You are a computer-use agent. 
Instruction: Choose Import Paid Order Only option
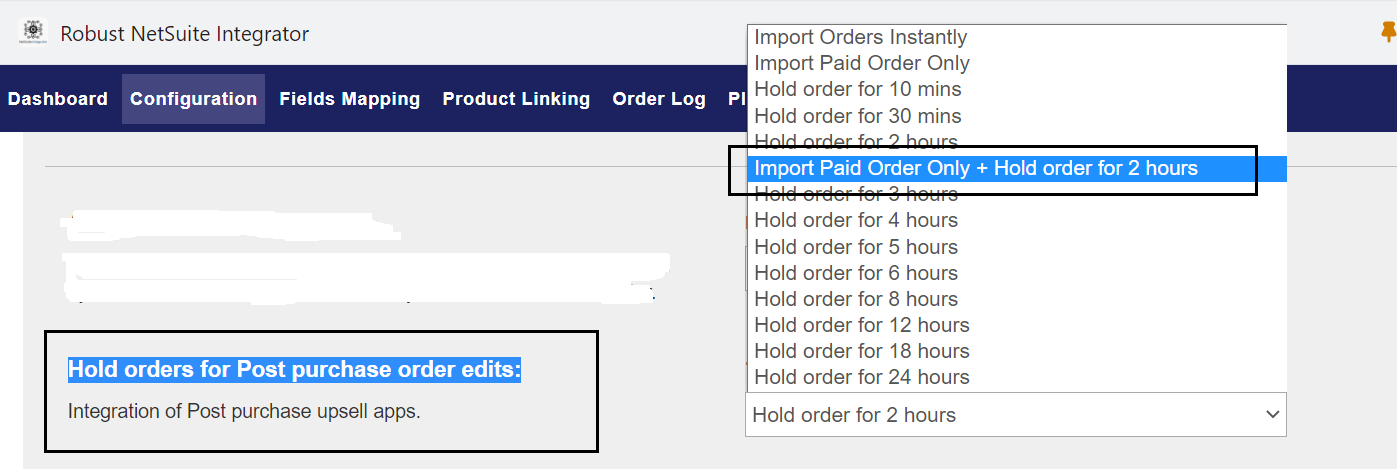click(x=861, y=63)
